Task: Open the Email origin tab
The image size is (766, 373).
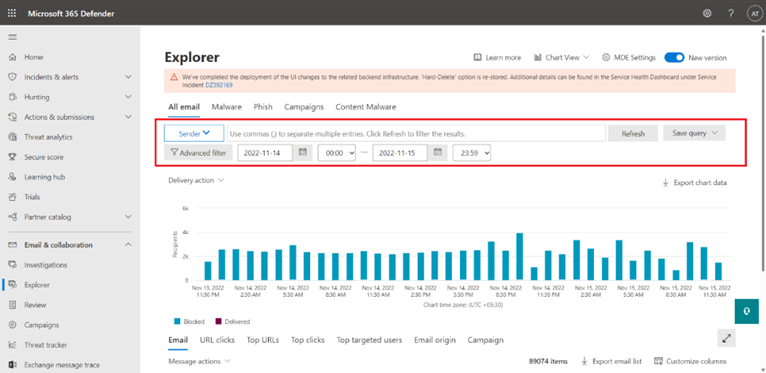Action: (435, 340)
